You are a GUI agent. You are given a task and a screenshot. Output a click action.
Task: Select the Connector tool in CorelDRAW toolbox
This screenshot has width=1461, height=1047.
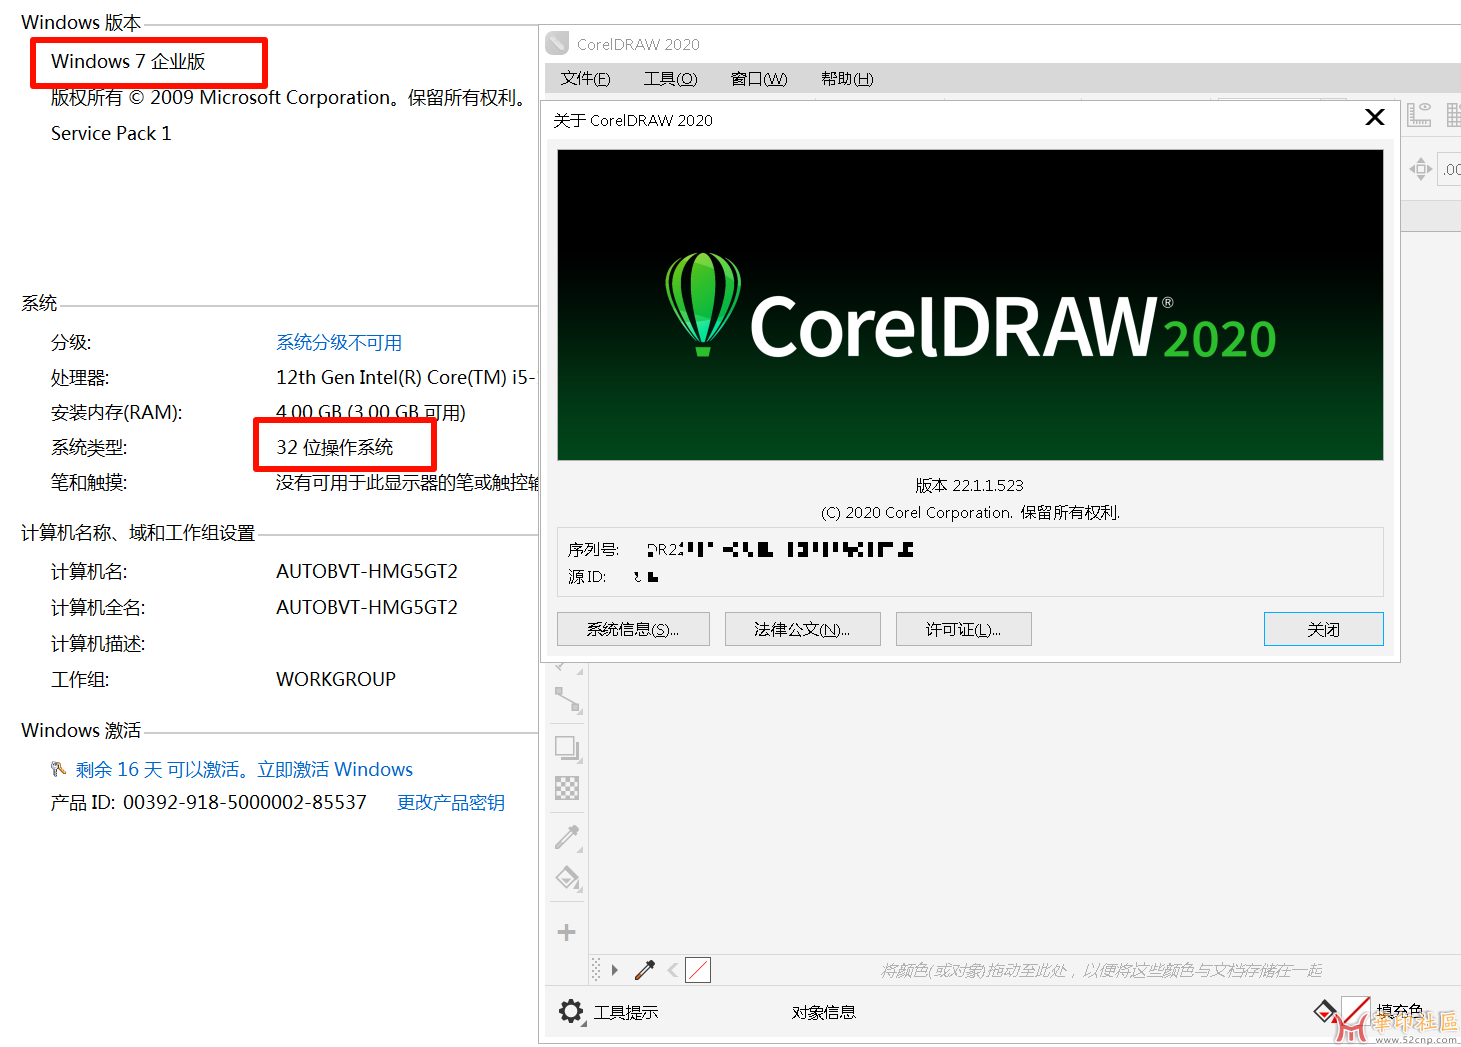tap(567, 700)
